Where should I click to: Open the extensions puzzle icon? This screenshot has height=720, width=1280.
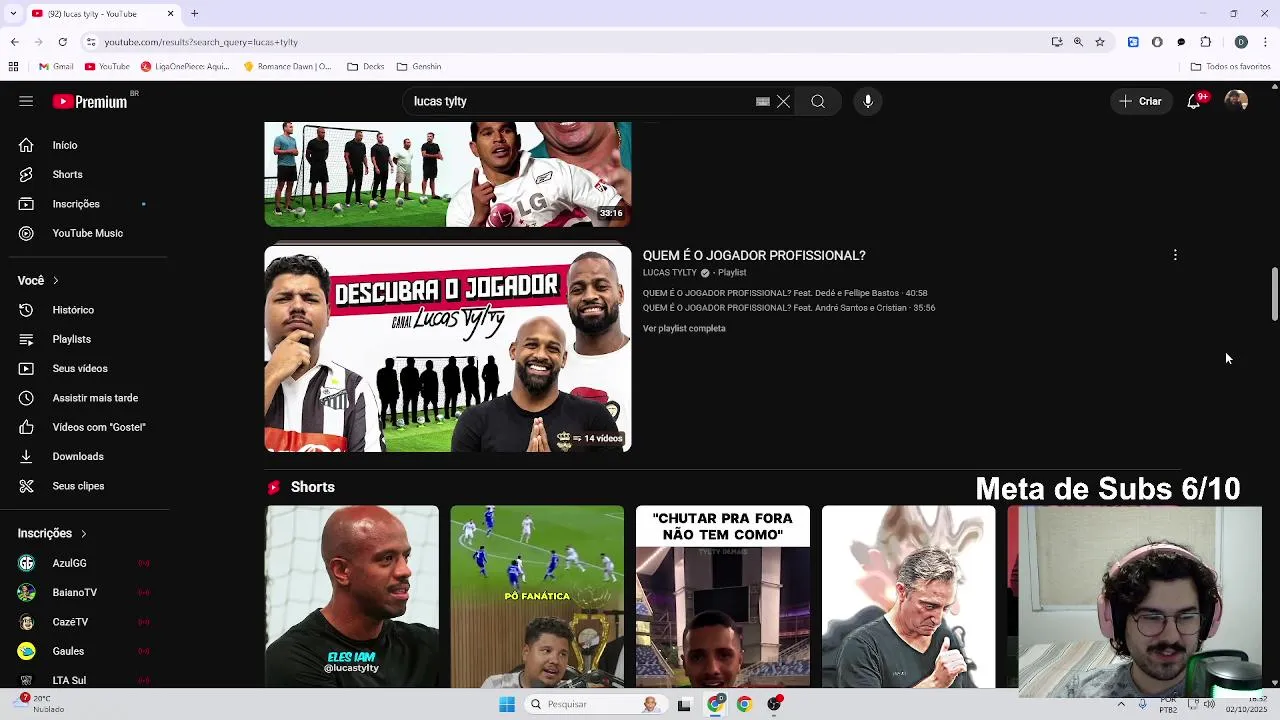[x=1205, y=42]
